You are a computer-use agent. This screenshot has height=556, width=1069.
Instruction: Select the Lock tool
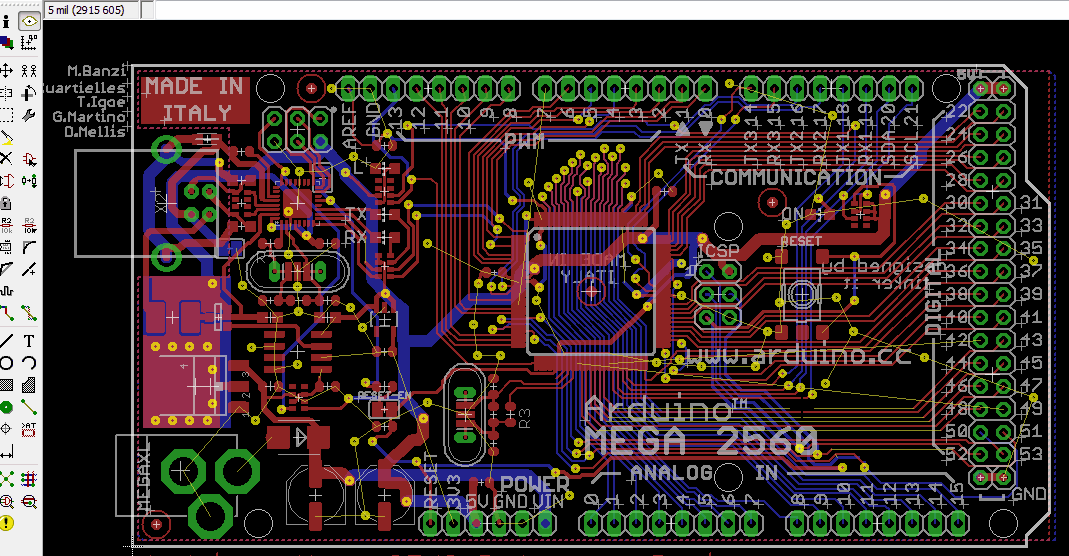pyautogui.click(x=7, y=203)
